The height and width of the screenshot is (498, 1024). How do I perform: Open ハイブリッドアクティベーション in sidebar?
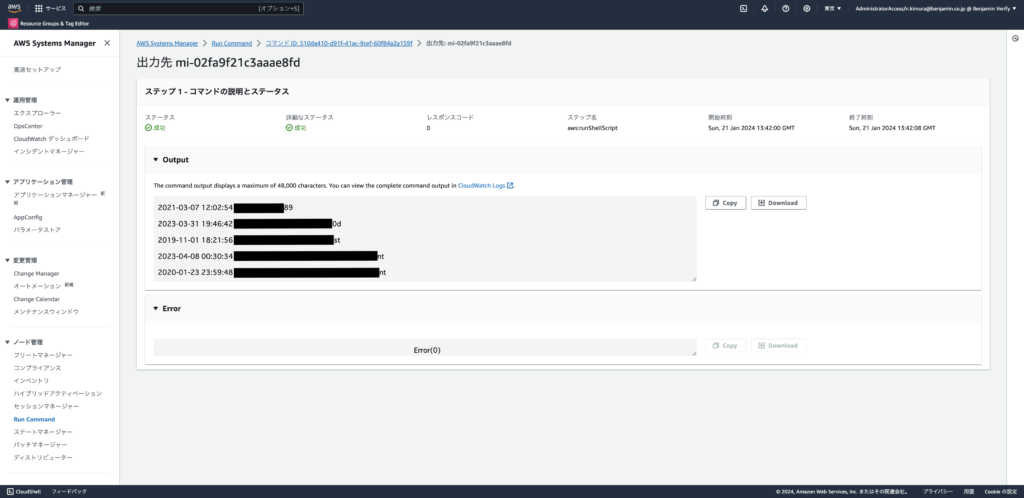click(57, 394)
